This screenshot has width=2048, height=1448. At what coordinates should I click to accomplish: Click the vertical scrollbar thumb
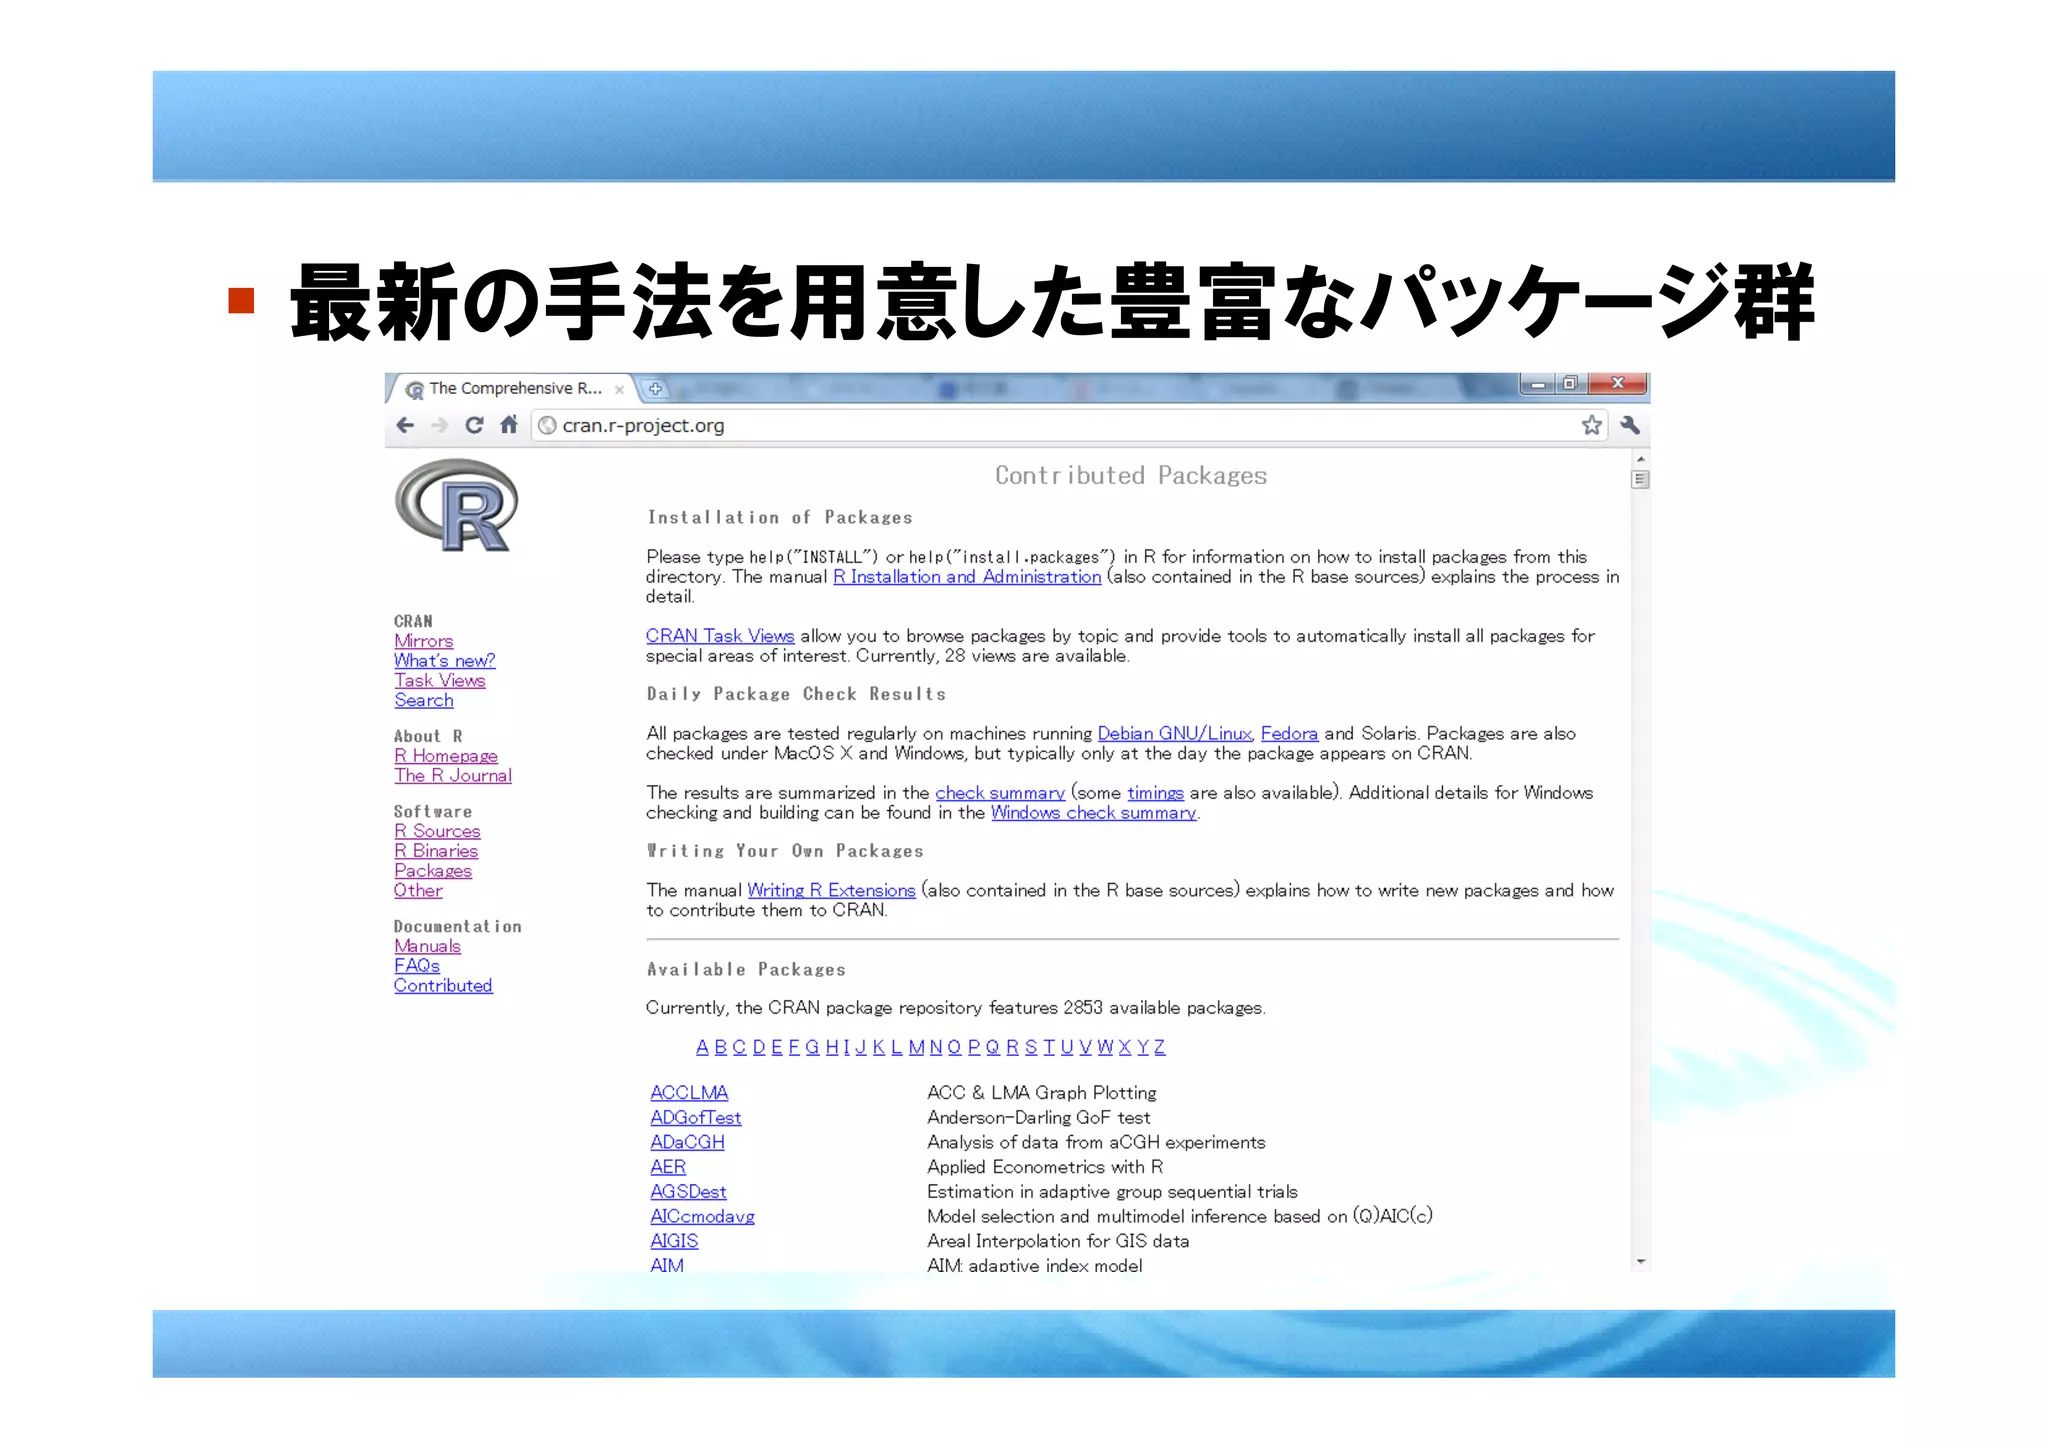coord(1640,479)
